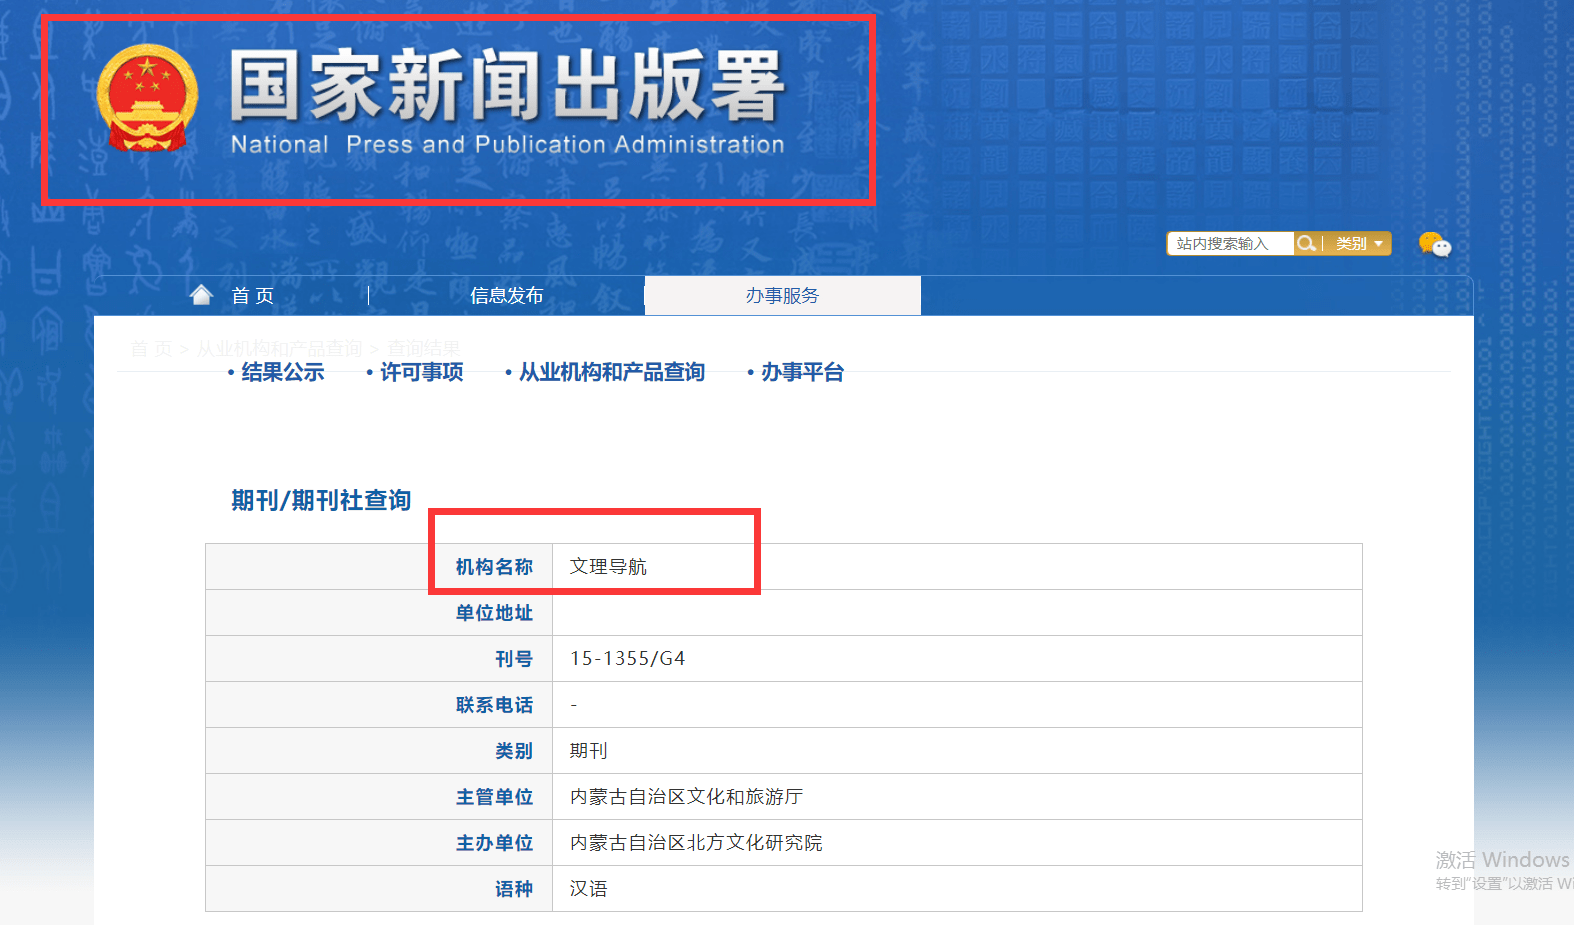Viewport: 1574px width, 925px height.
Task: Select the 期刊 category value
Action: [x=588, y=751]
